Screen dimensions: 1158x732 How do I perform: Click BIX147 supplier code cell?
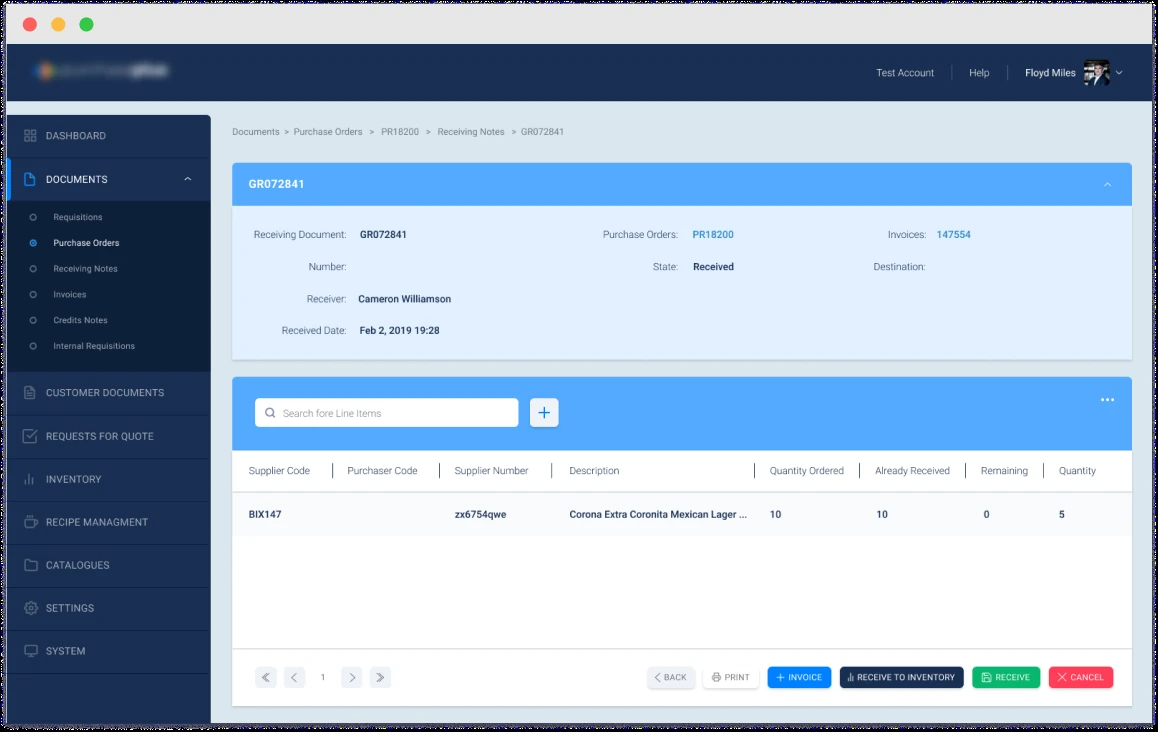pos(265,515)
